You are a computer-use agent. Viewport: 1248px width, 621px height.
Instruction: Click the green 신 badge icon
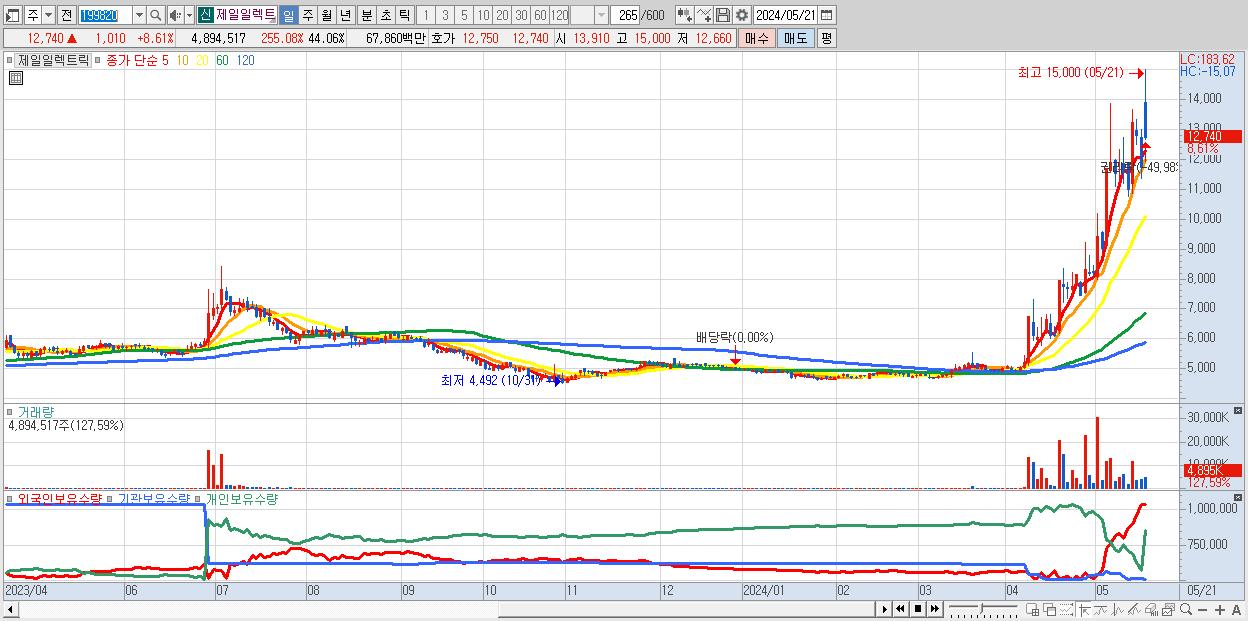tap(205, 15)
